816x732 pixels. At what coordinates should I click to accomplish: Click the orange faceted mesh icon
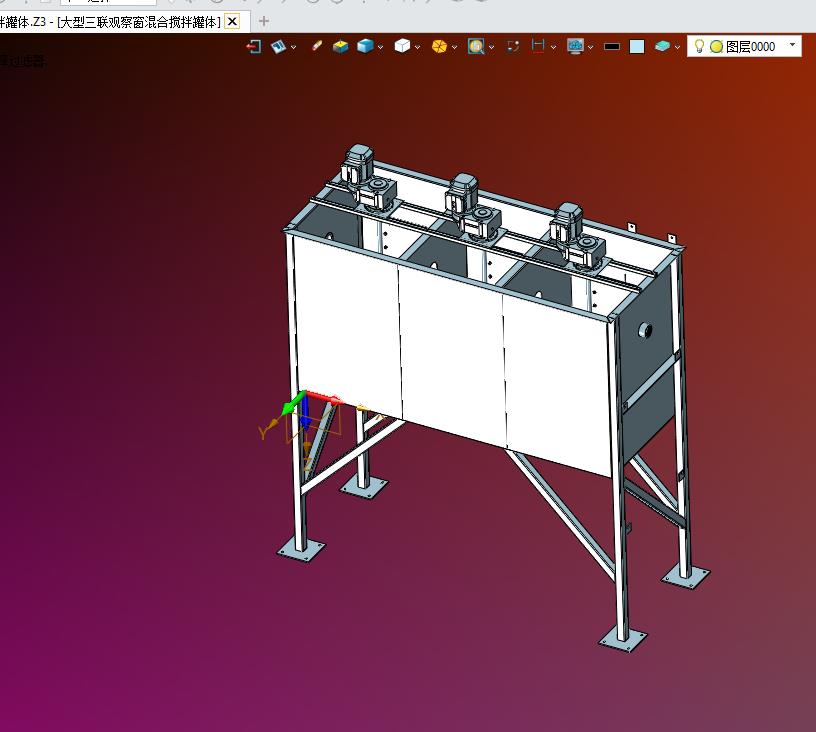pyautogui.click(x=439, y=46)
